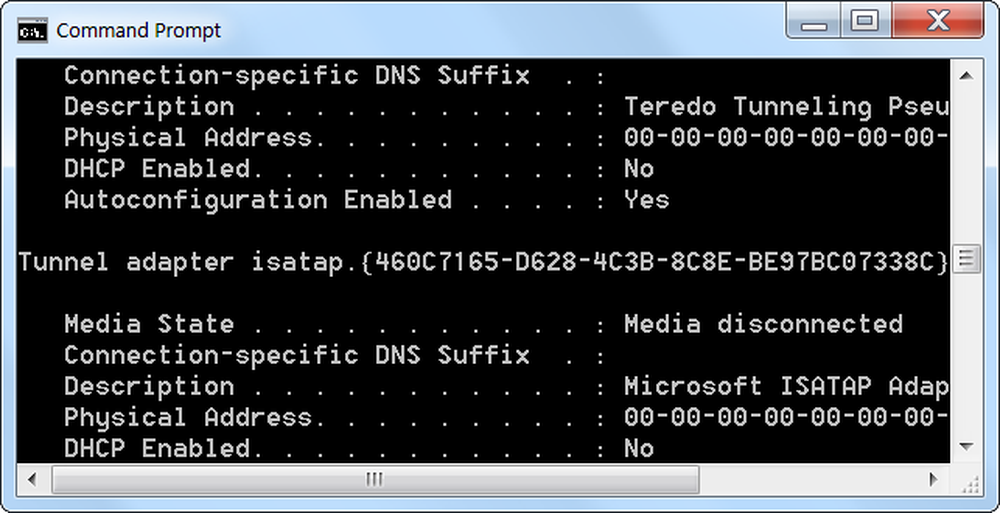The image size is (1000, 513).
Task: Click the "Media disconnected" text
Action: click(763, 324)
